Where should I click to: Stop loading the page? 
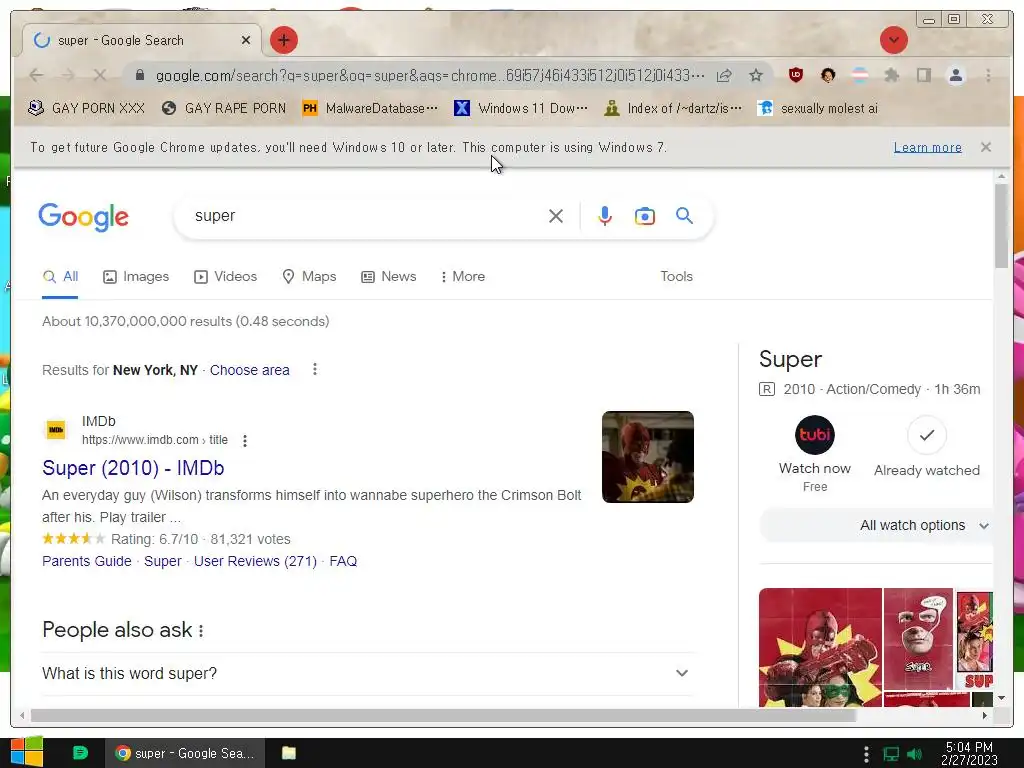[99, 75]
